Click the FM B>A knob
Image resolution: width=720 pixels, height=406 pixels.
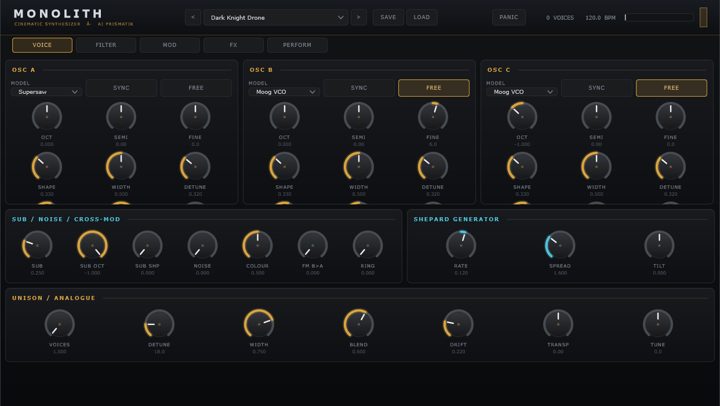coord(313,245)
